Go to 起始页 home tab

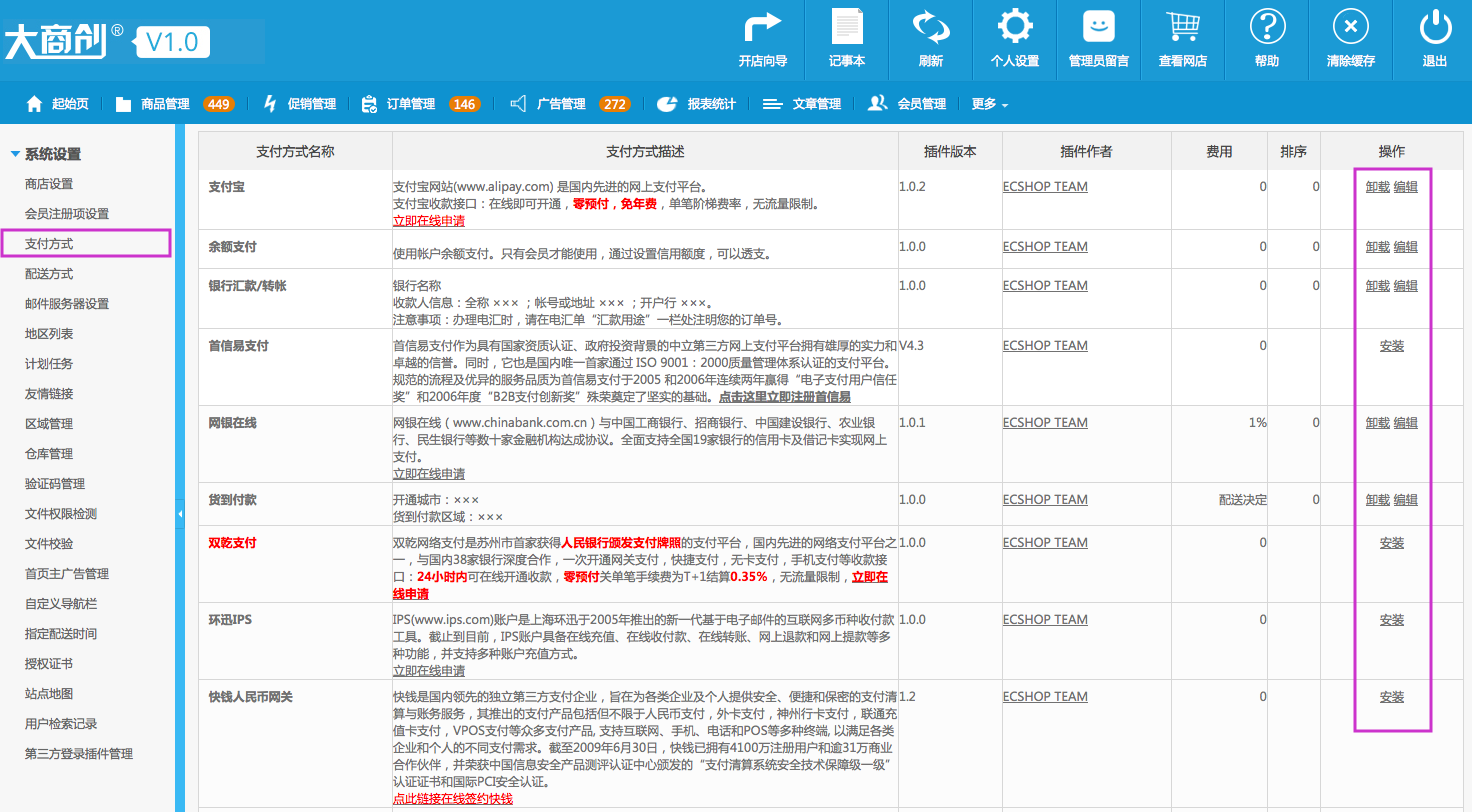point(57,103)
